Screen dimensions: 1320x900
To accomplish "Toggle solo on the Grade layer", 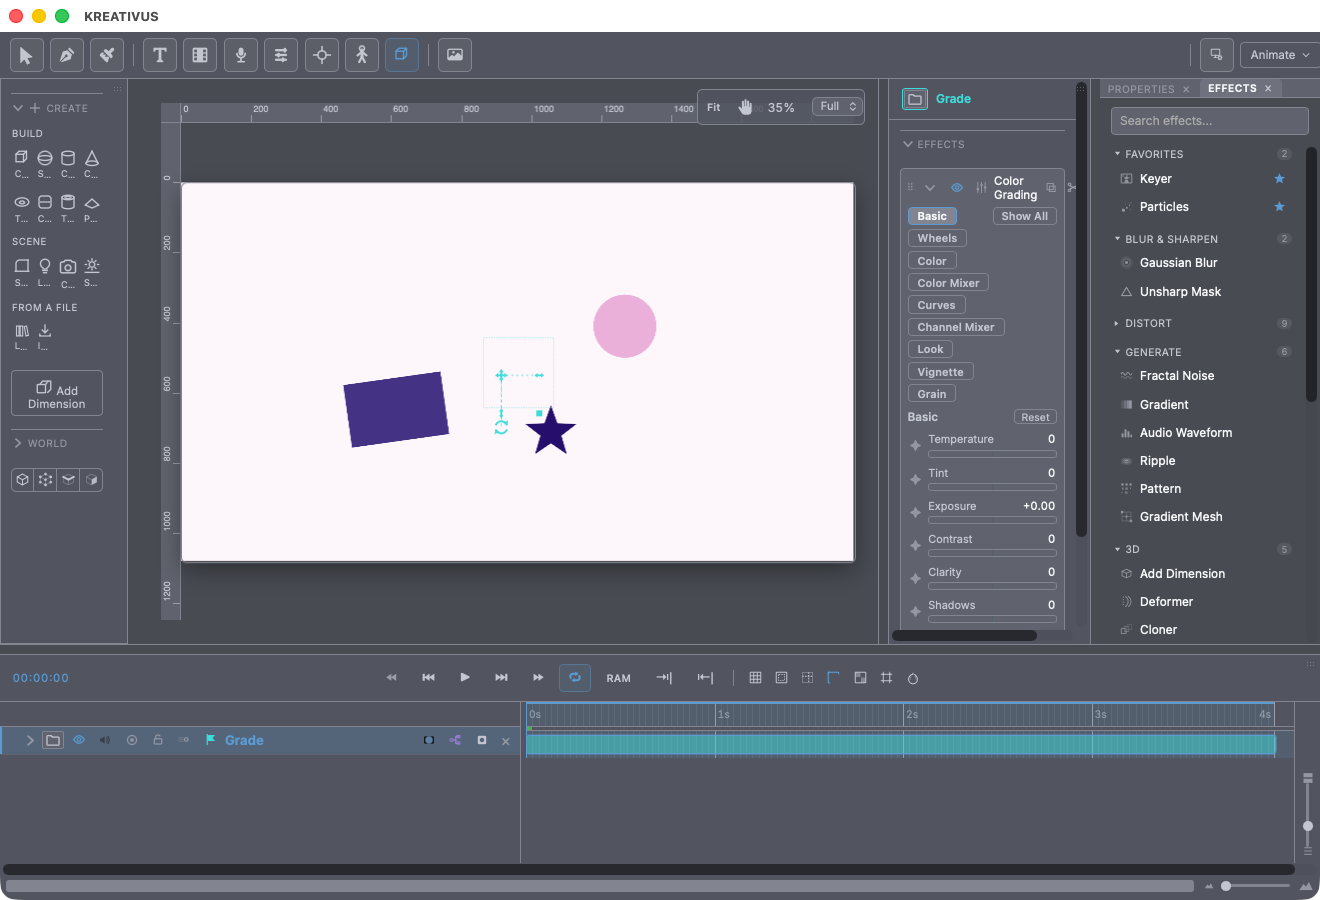I will pos(132,740).
